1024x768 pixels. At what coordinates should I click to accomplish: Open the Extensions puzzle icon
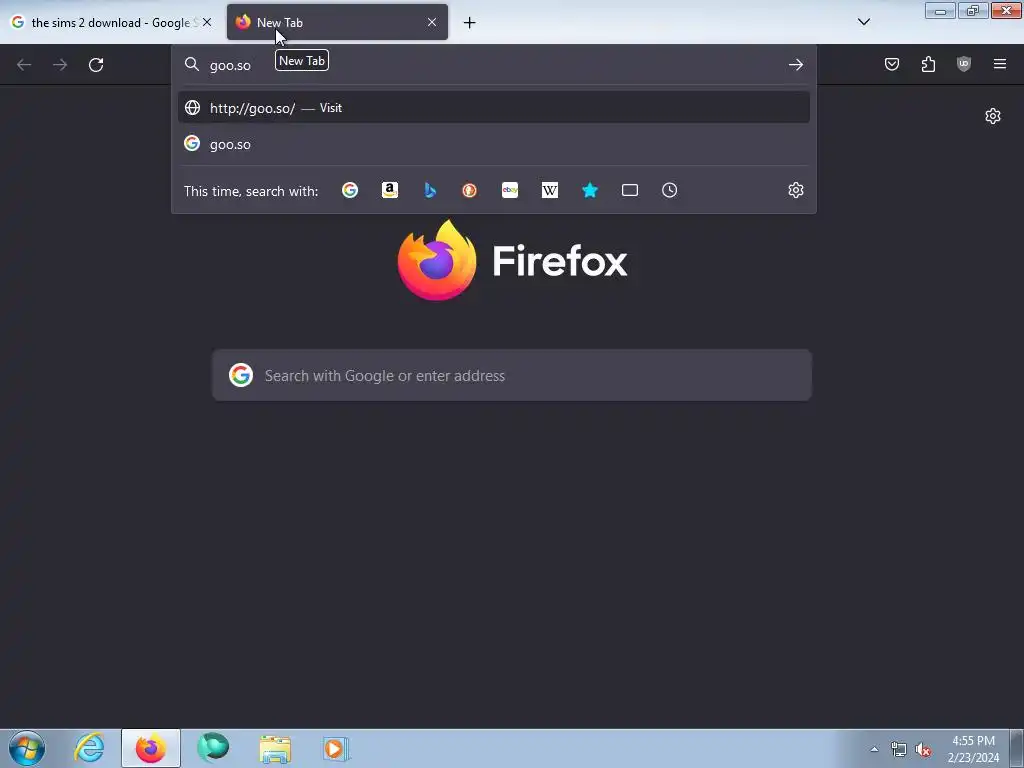pyautogui.click(x=928, y=64)
